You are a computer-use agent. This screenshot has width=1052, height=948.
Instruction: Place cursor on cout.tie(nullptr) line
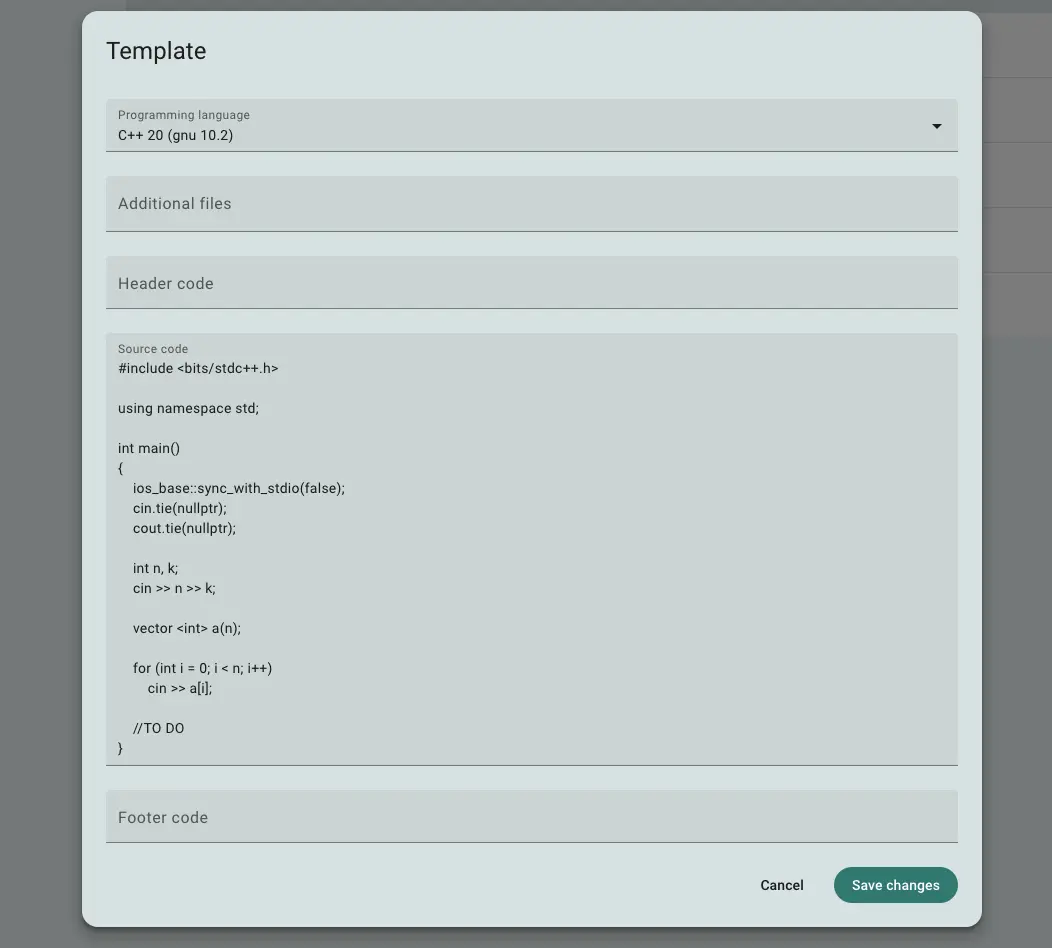185,529
